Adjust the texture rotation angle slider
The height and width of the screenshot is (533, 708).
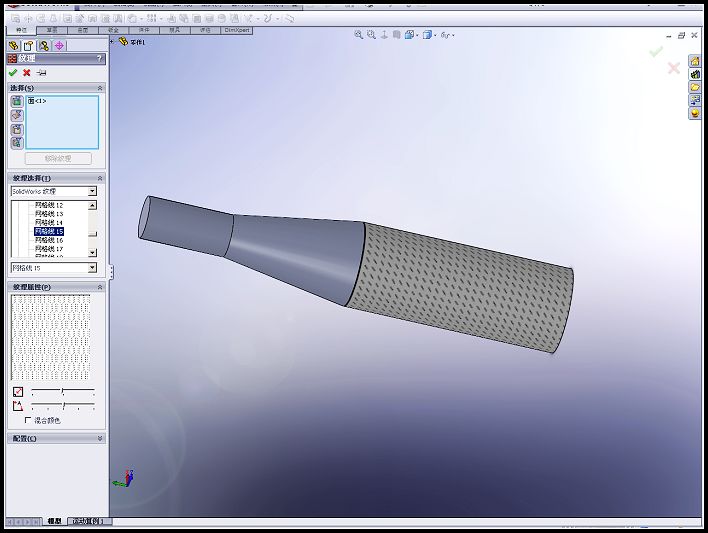pos(63,405)
